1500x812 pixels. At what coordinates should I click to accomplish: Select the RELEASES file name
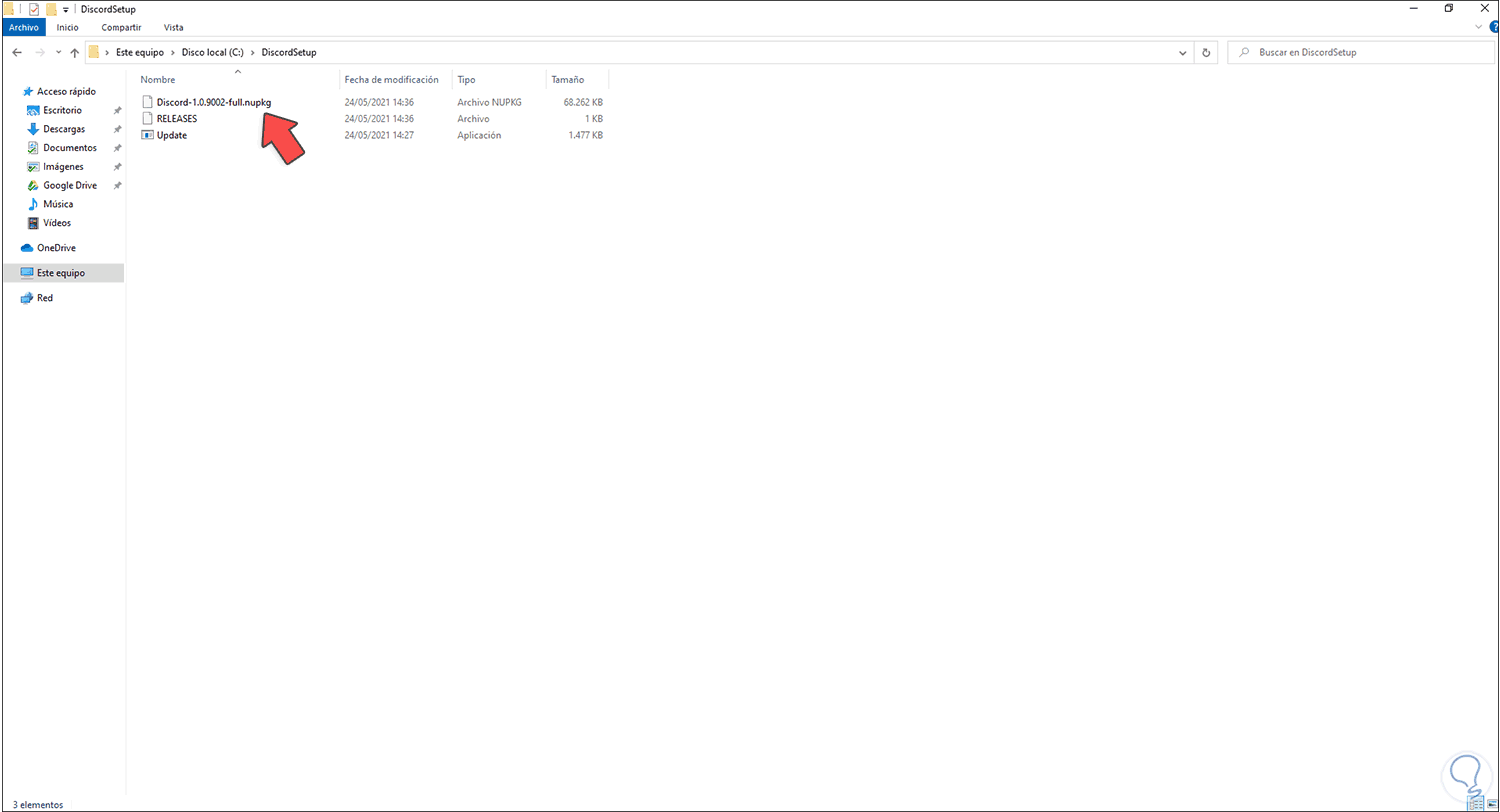tap(177, 118)
